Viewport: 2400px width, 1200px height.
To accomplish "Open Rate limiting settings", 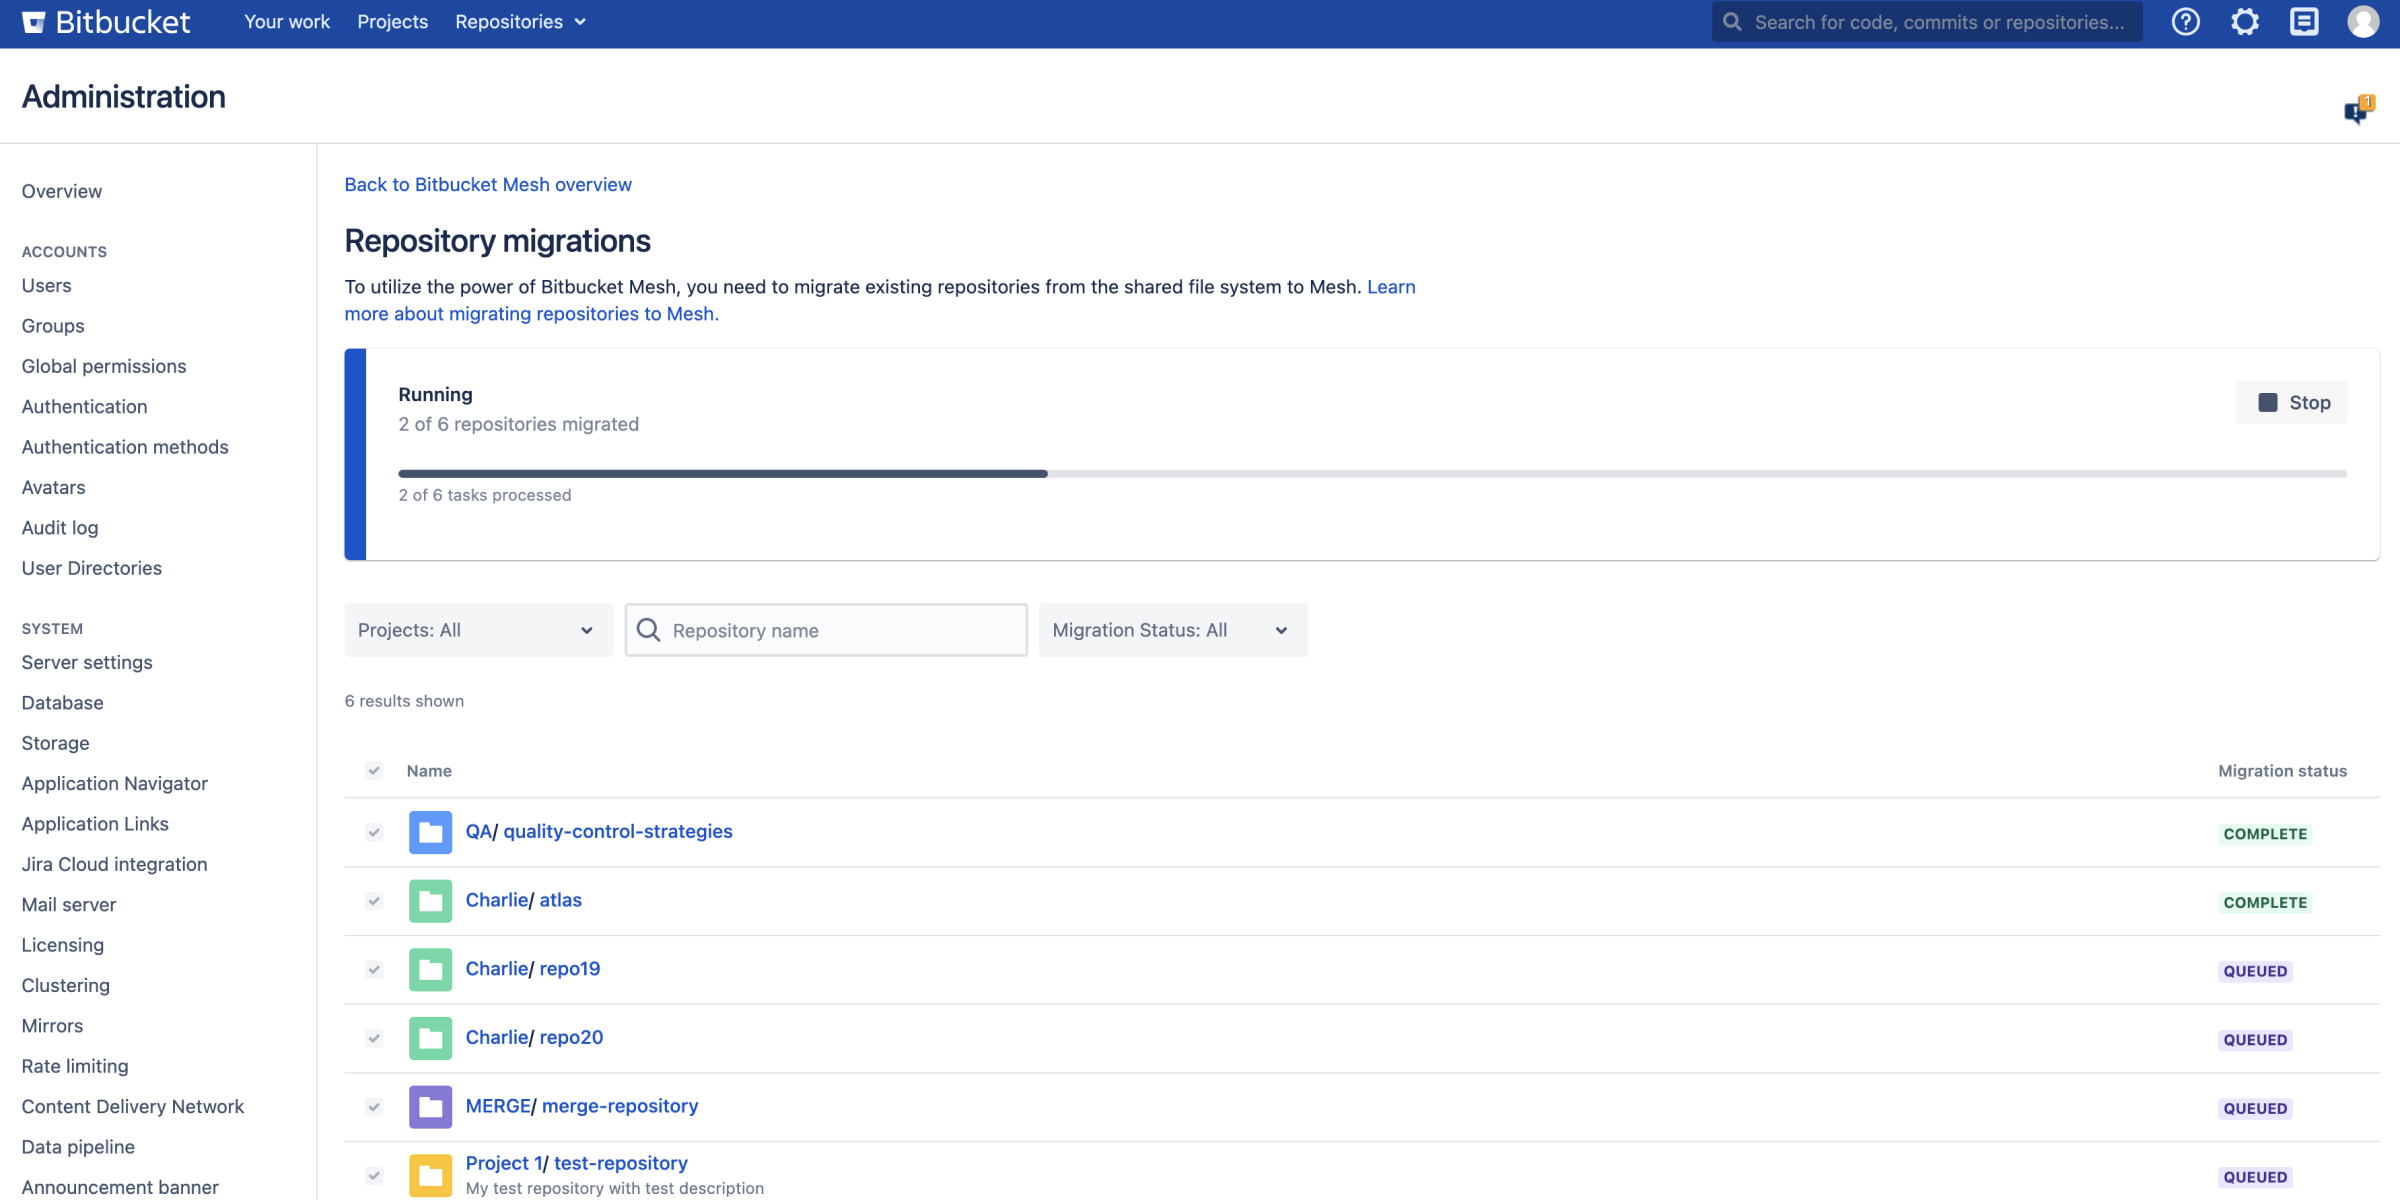I will (75, 1066).
